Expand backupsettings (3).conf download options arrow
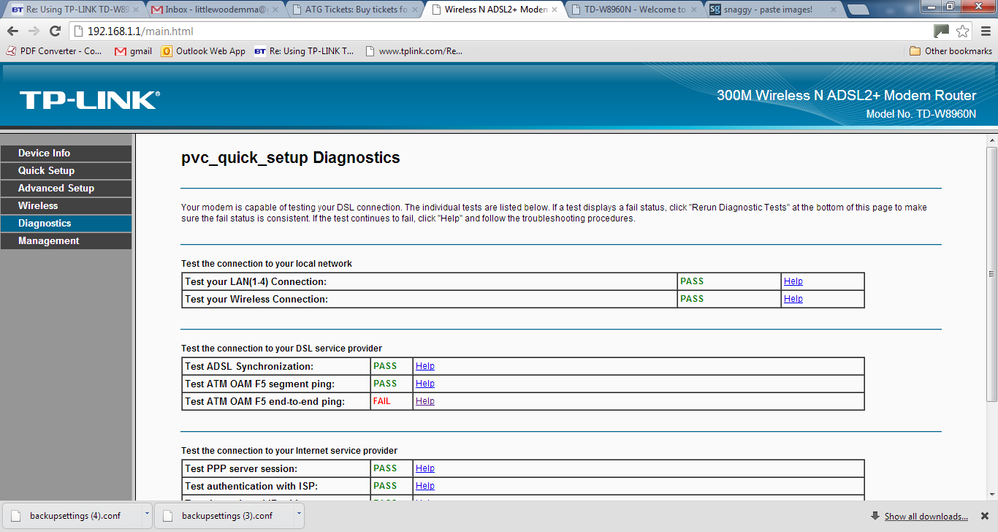This screenshot has height=532, width=998. [x=299, y=515]
